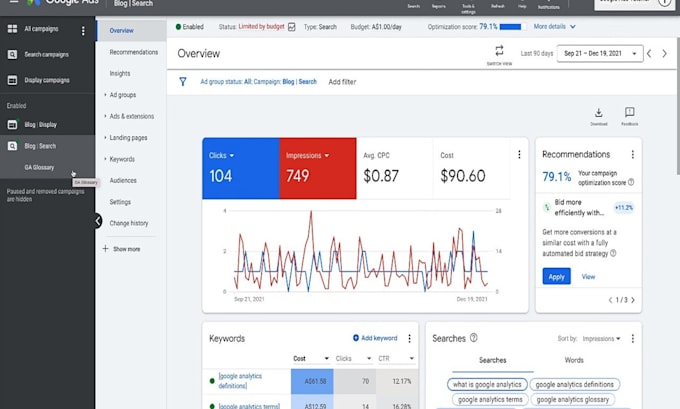Click the Avg. CPC metric card
This screenshot has height=409, width=680.
pyautogui.click(x=394, y=168)
